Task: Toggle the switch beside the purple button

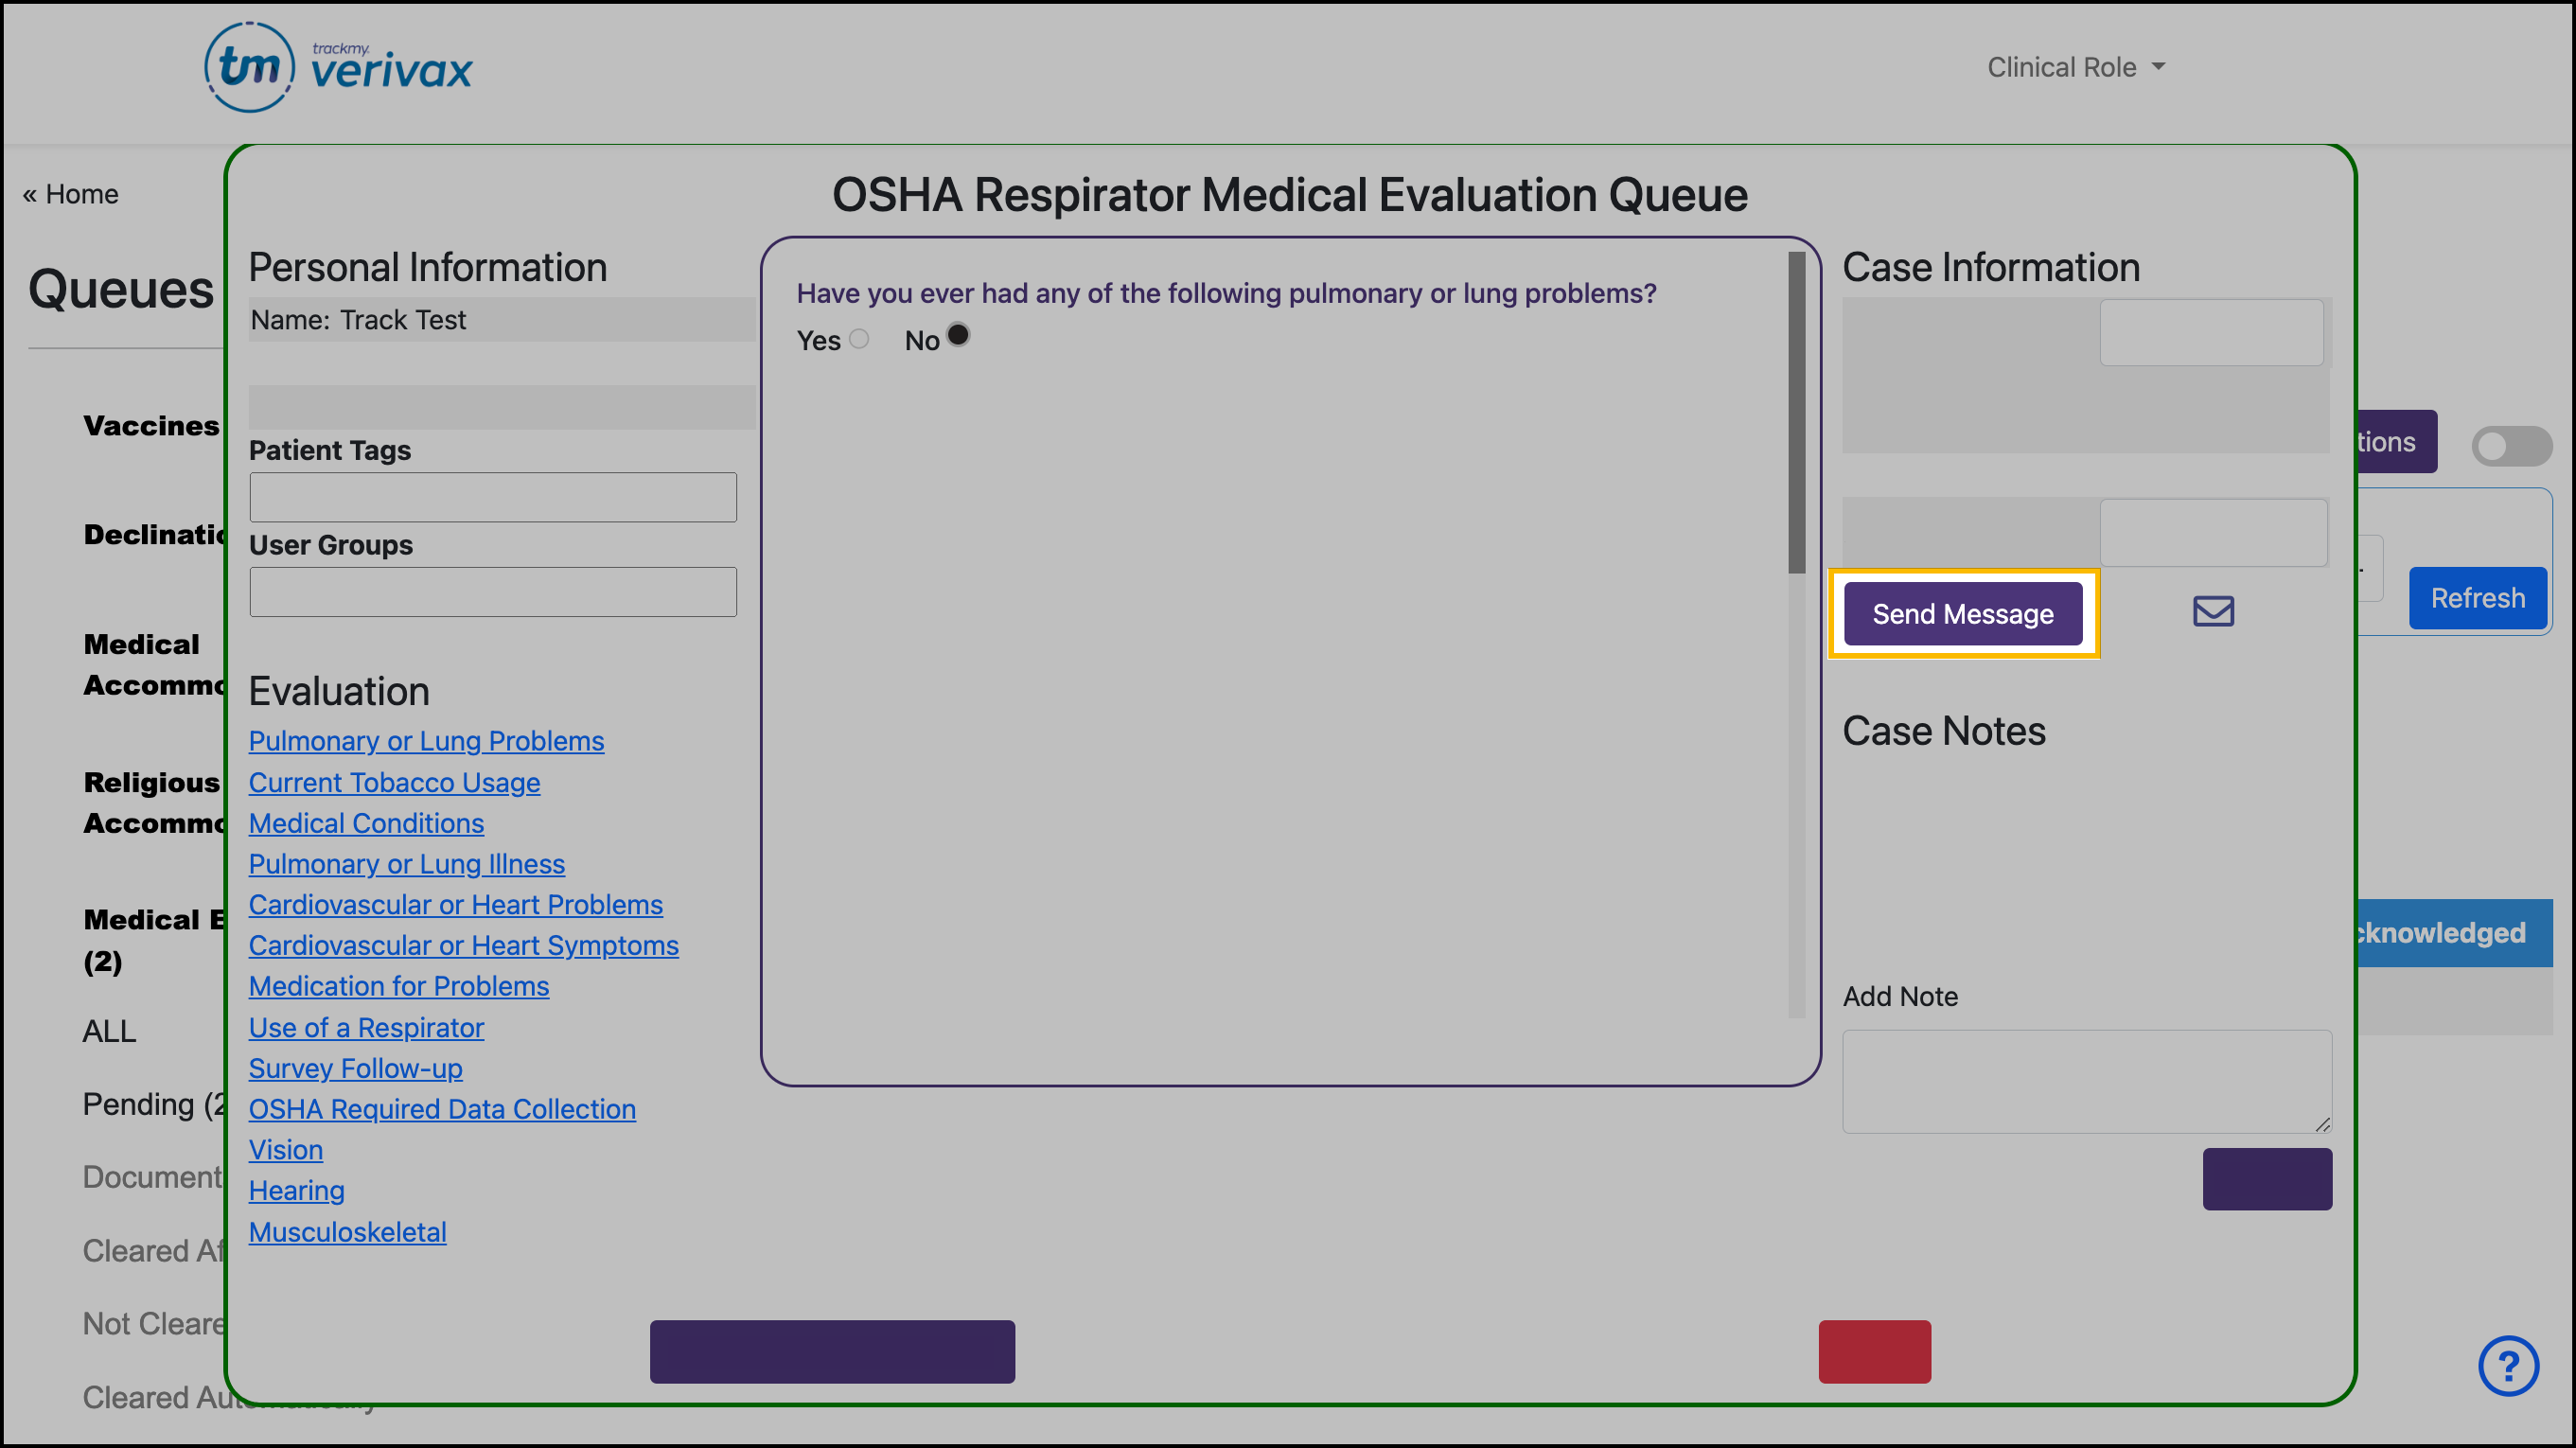Action: click(x=2510, y=445)
